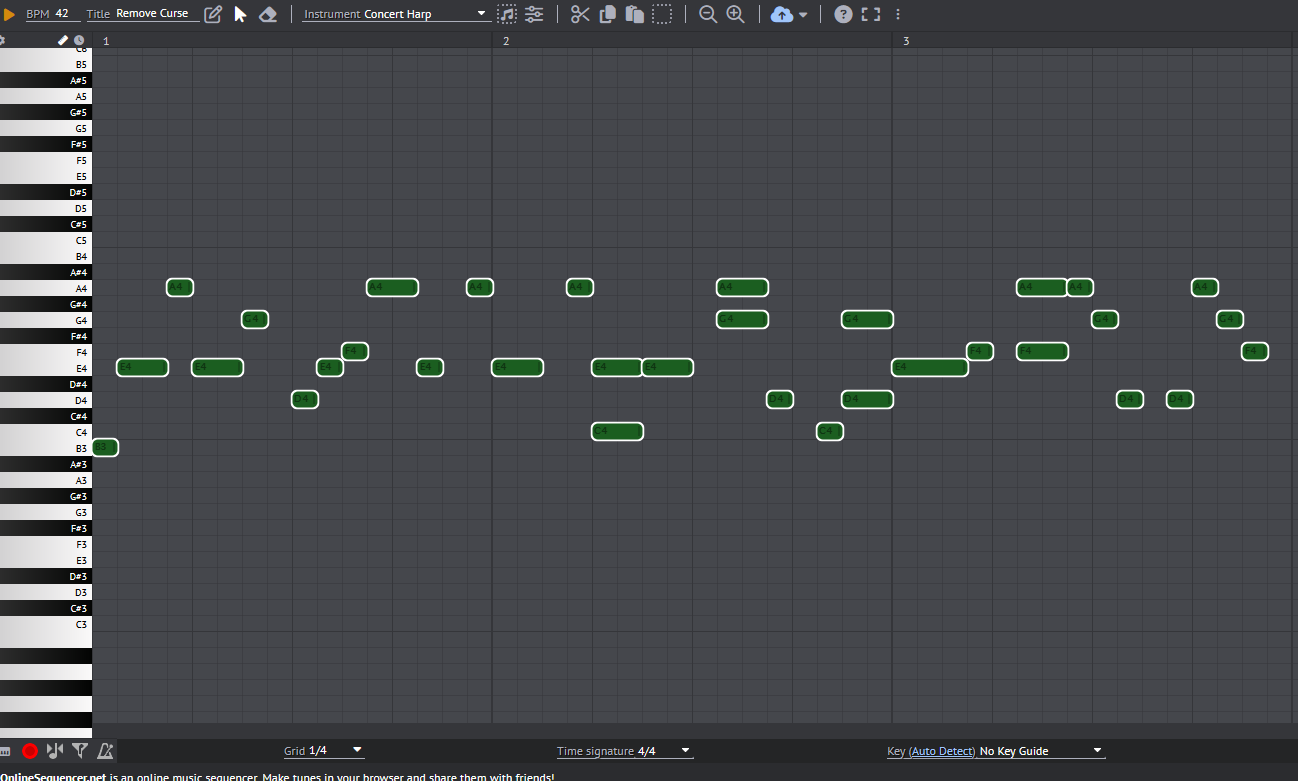
Task: Click the copy notes icon
Action: click(607, 14)
